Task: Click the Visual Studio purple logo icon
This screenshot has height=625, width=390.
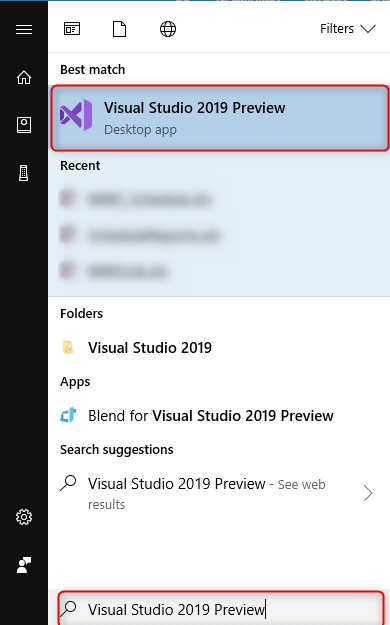Action: click(x=76, y=115)
